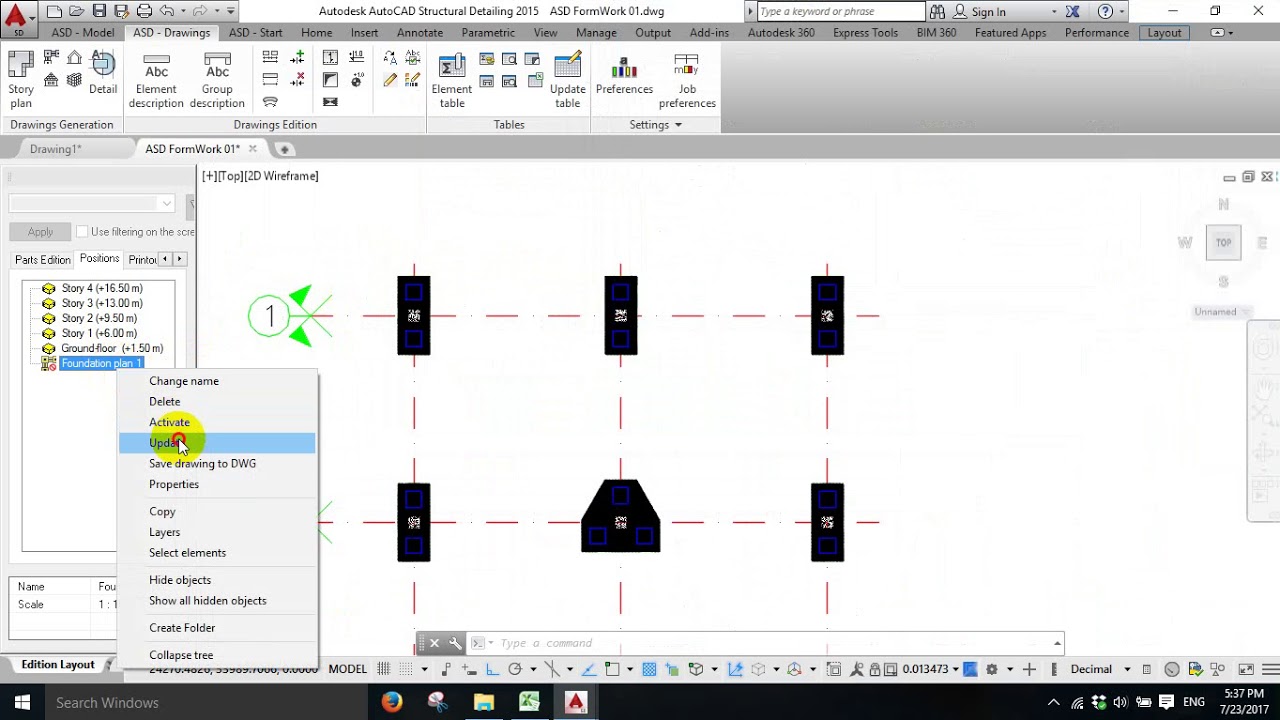Toggle ortho mode in the status bar
The image size is (1280, 720).
click(x=492, y=669)
